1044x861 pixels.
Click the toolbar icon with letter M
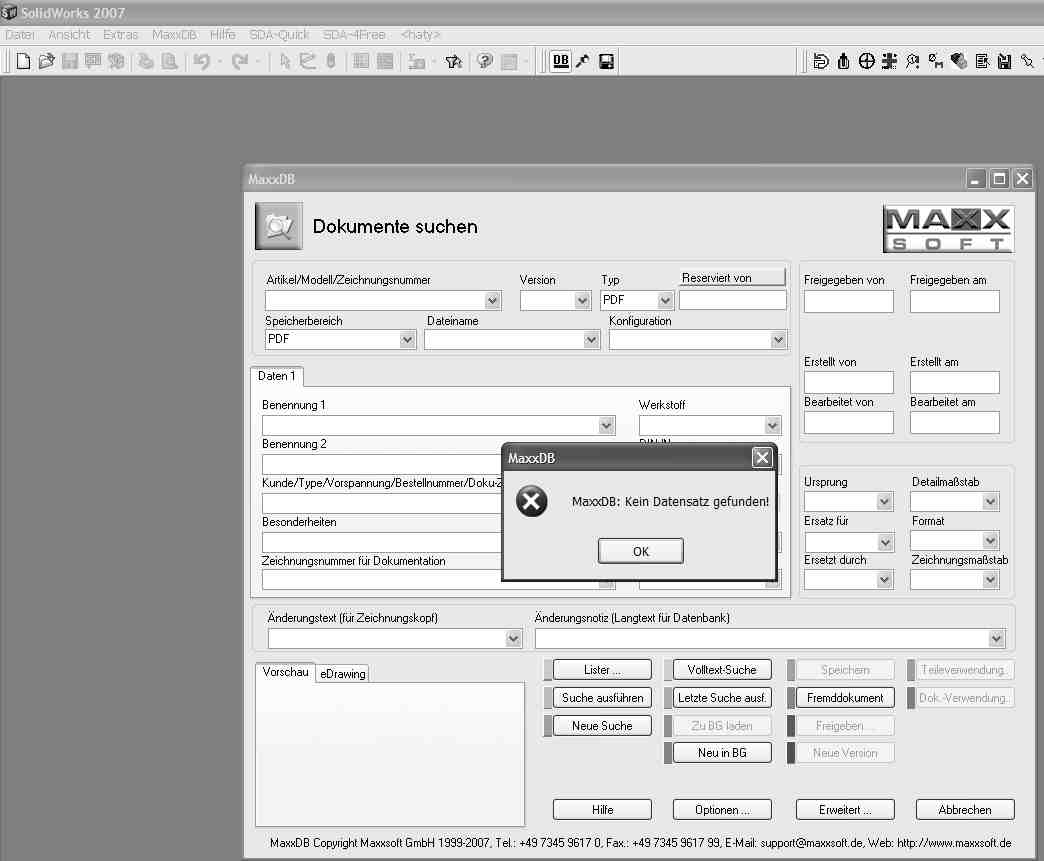pyautogui.click(x=935, y=61)
